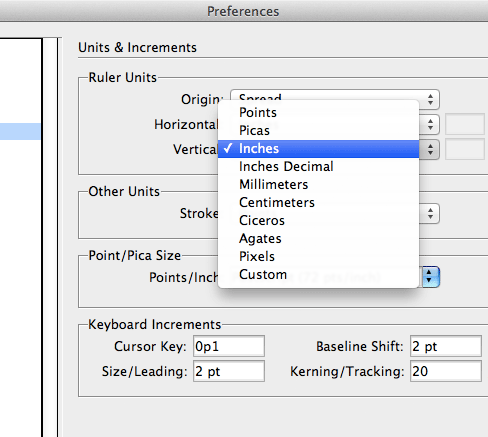Viewport: 488px width, 437px height.
Task: Choose Agates from the units list
Action: 318,239
